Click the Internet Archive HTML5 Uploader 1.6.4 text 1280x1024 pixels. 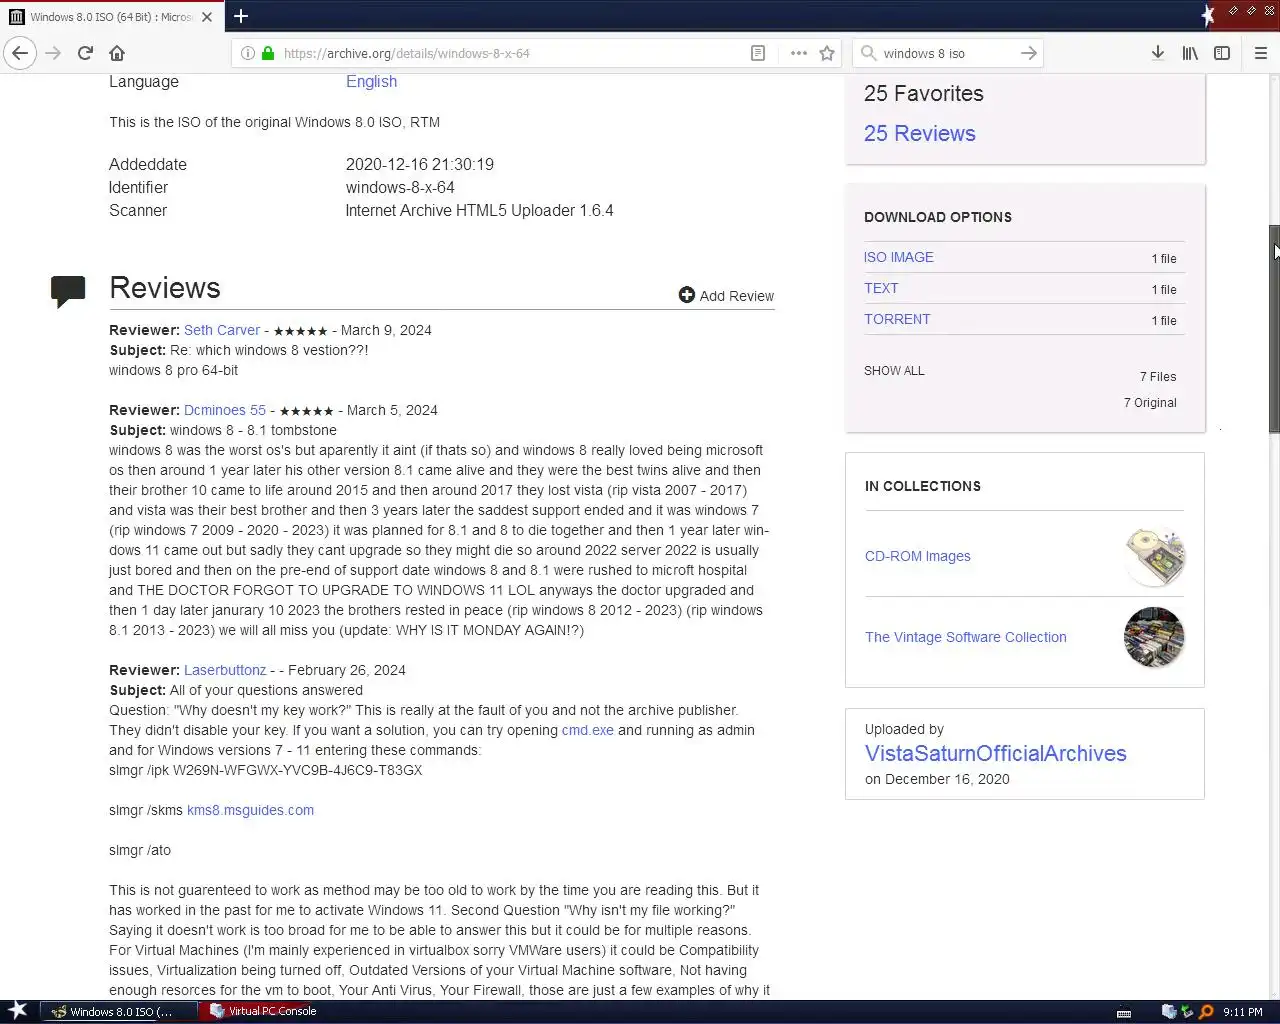(479, 210)
